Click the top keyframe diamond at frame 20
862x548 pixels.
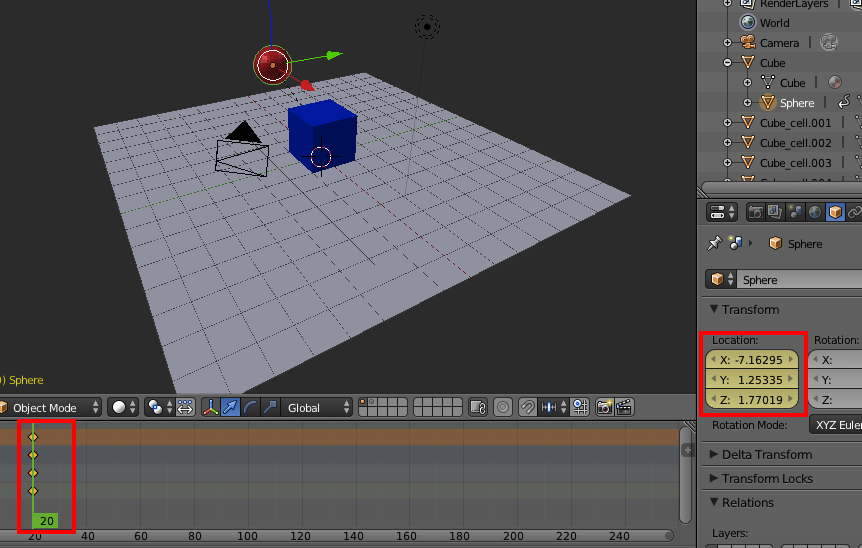tap(33, 437)
